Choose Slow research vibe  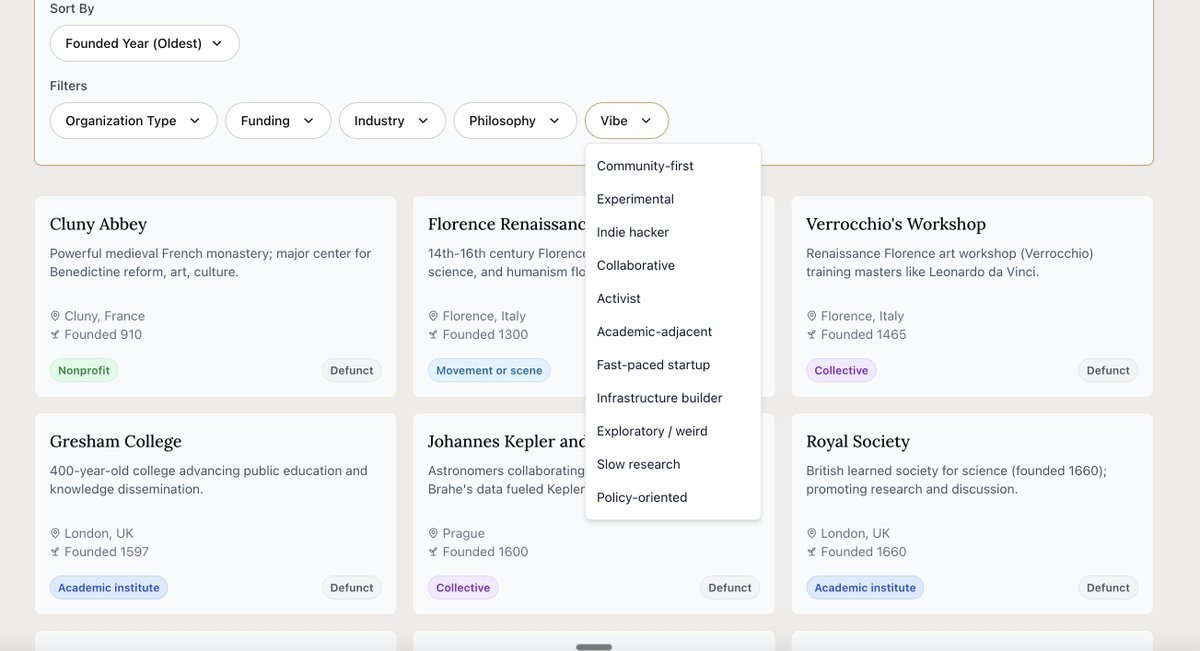coord(638,464)
